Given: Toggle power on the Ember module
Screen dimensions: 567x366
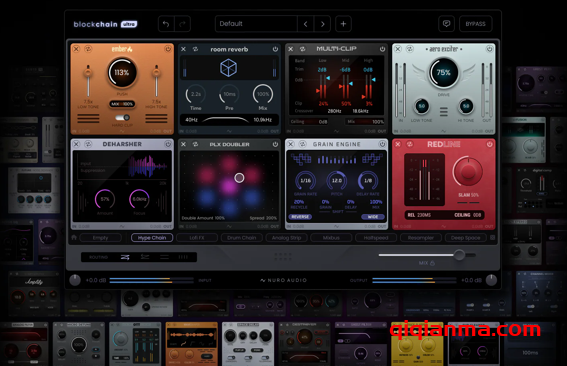Looking at the screenshot, I should [x=168, y=49].
